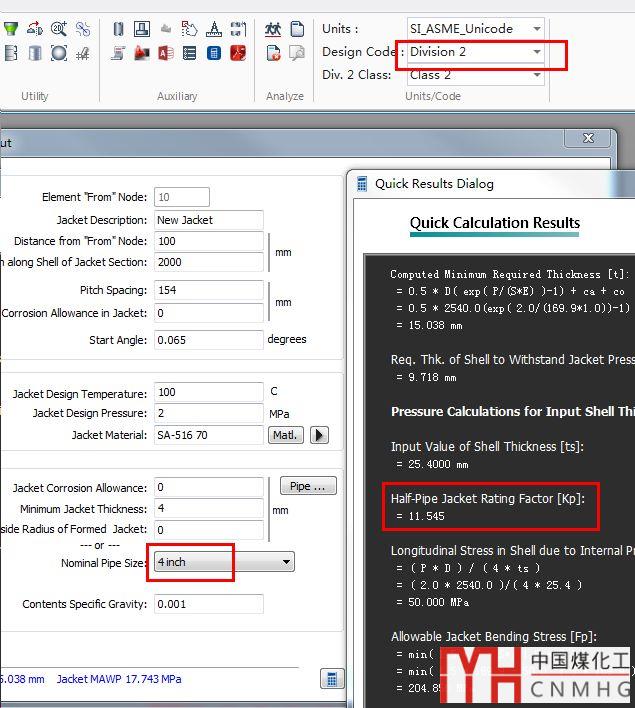Click the sphere in frame icon
Image resolution: width=635 pixels, height=708 pixels.
coord(59,53)
